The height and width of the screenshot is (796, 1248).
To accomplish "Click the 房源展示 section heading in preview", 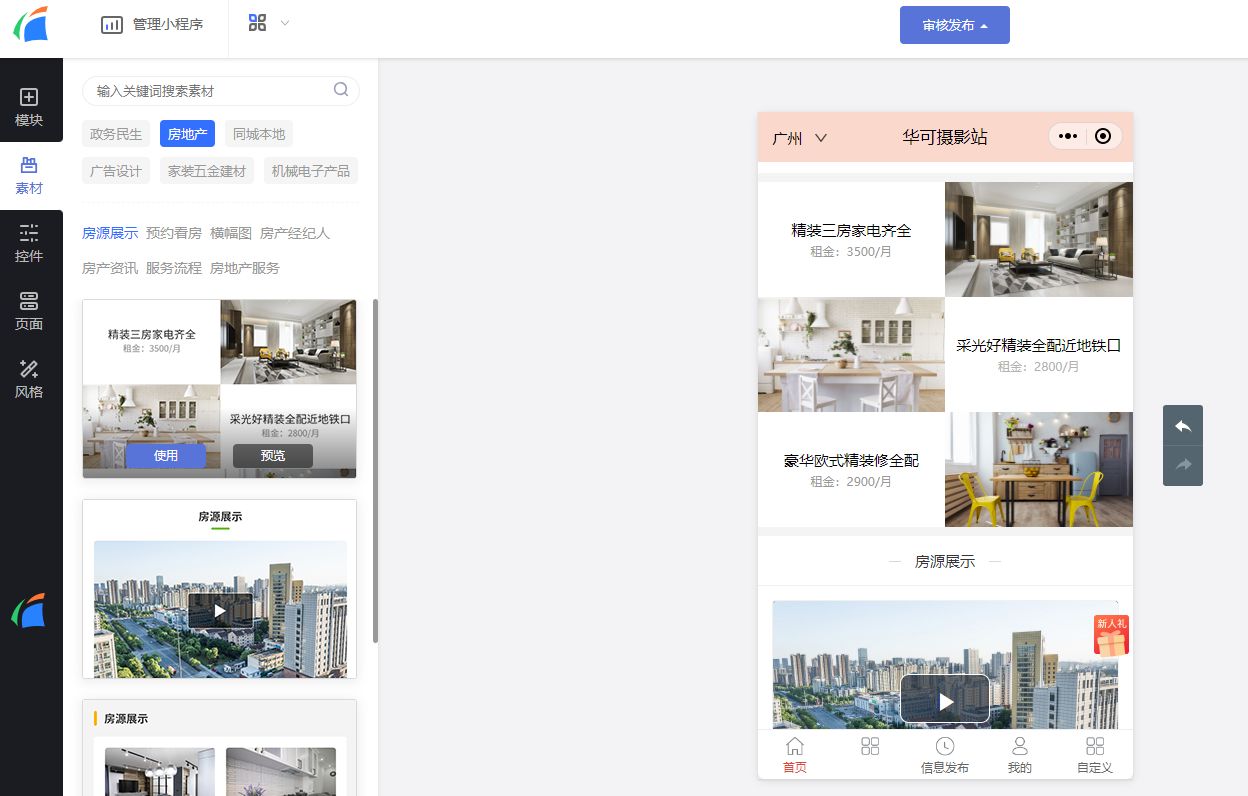I will tap(945, 562).
